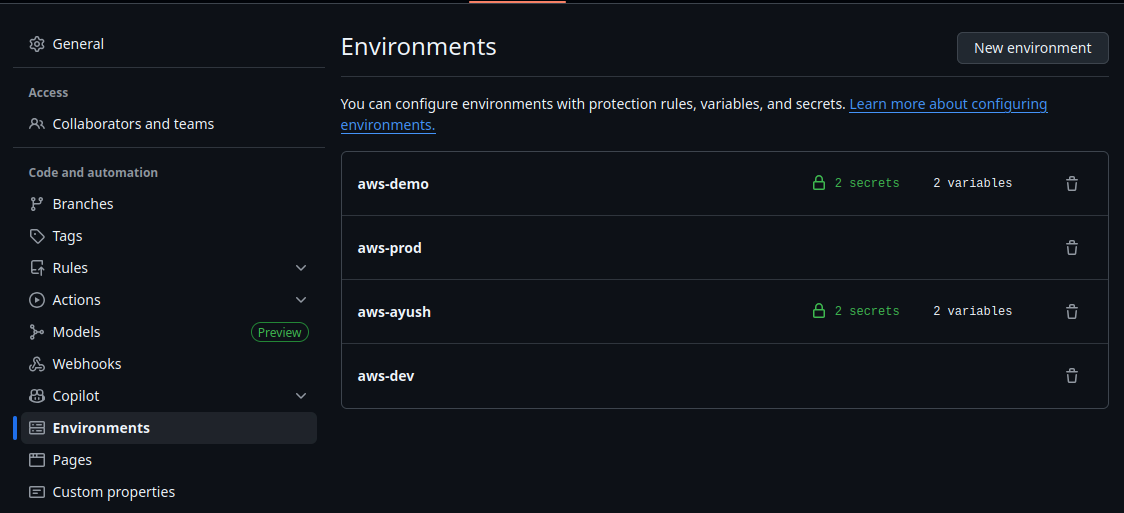The image size is (1124, 513).
Task: Click the trash icon for aws-prod
Action: (x=1071, y=248)
